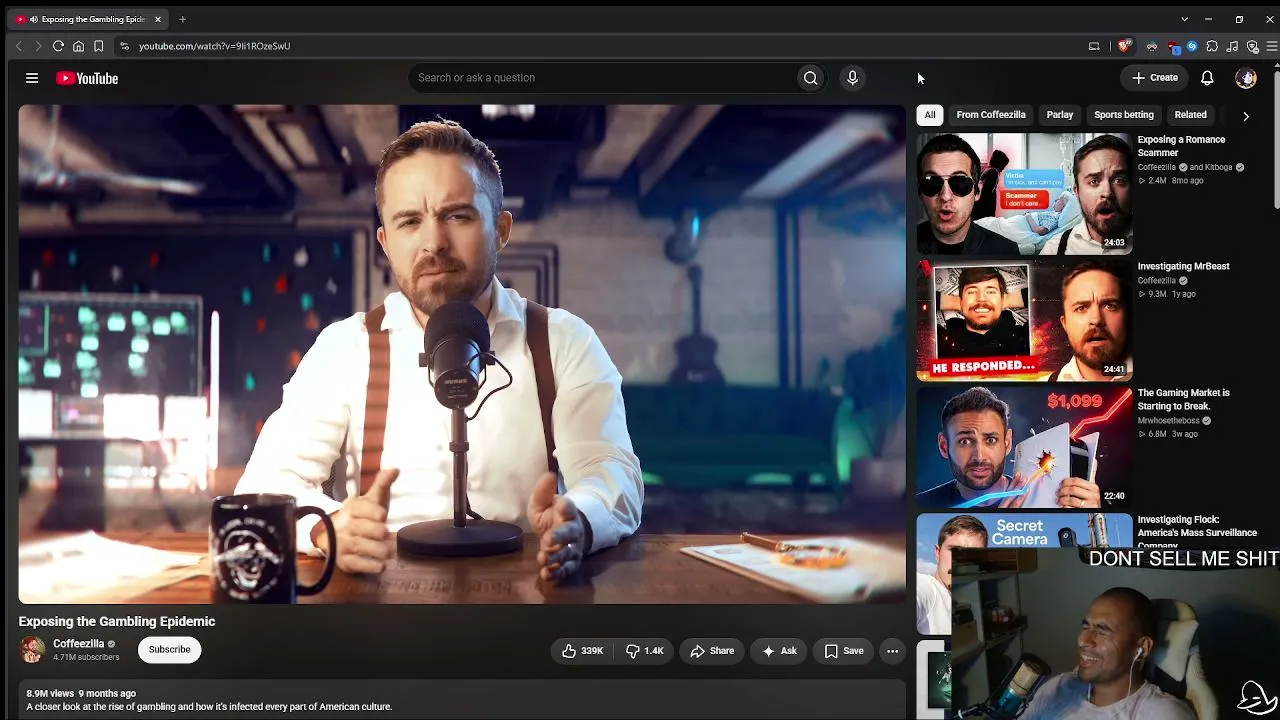Open the glasses-face extension icon
The height and width of the screenshot is (720, 1280).
coord(1152,46)
